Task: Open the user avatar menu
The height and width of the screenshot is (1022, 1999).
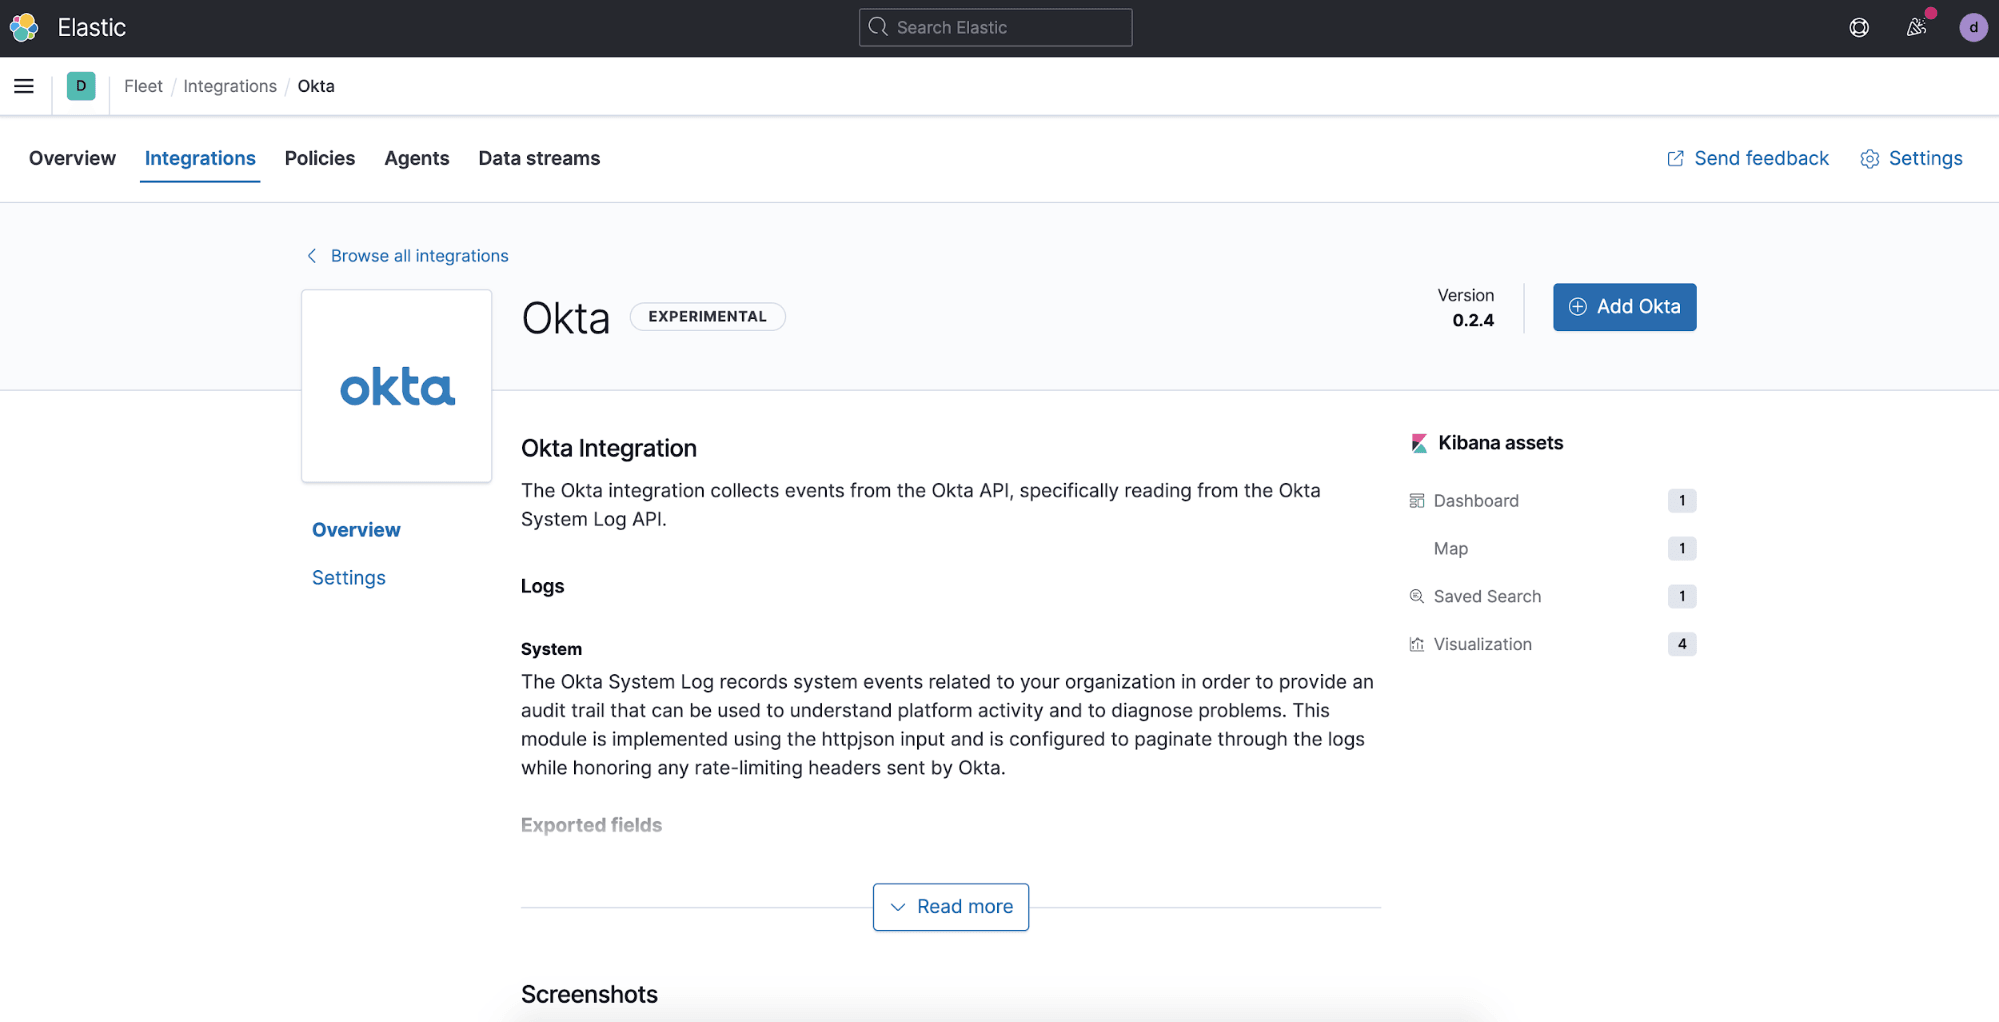Action: click(1972, 27)
